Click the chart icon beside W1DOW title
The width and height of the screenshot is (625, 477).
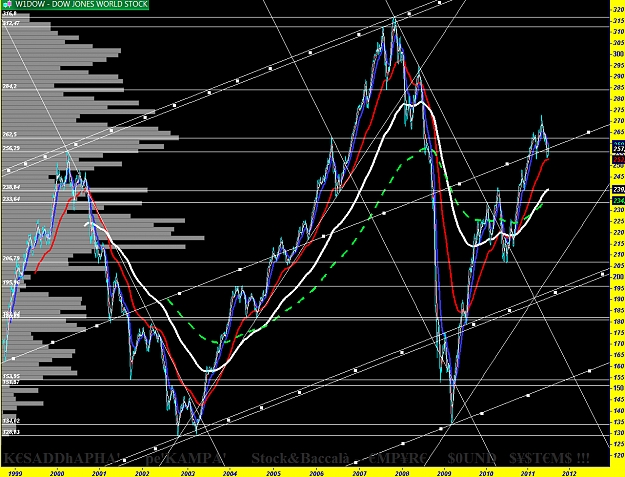pos(7,5)
